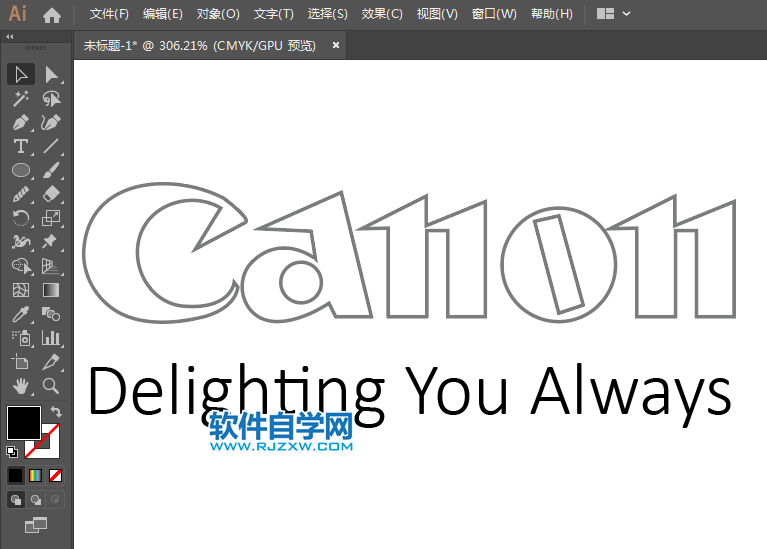Screen dimensions: 767x549
Task: Select the Lasso tool
Action: 51,99
